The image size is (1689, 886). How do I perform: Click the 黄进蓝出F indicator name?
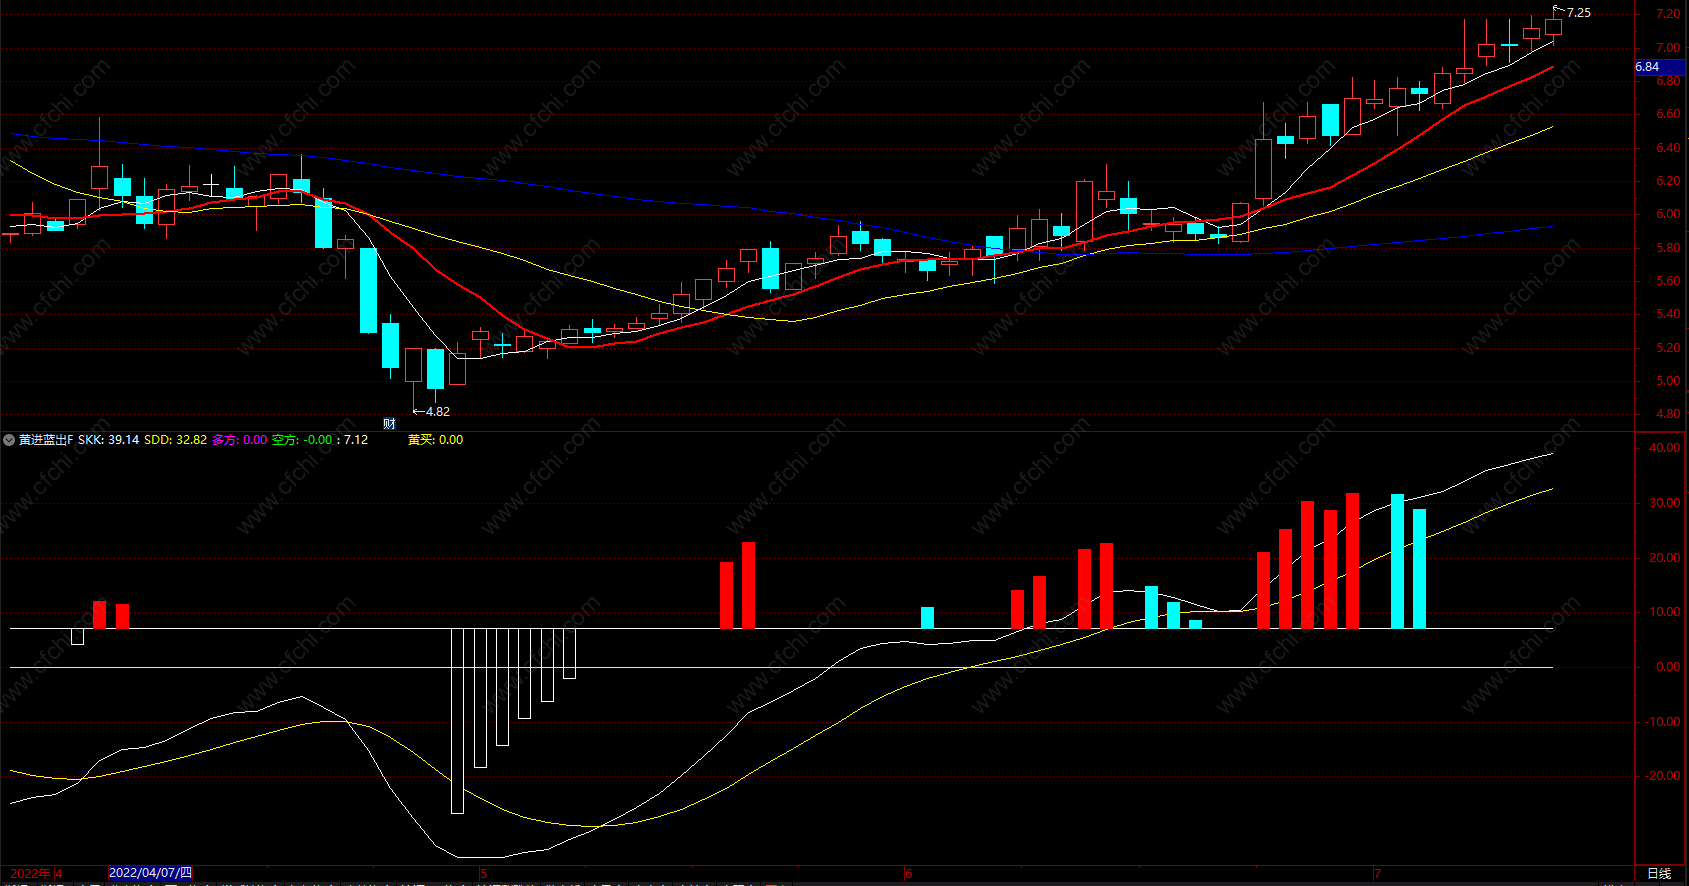coord(46,440)
